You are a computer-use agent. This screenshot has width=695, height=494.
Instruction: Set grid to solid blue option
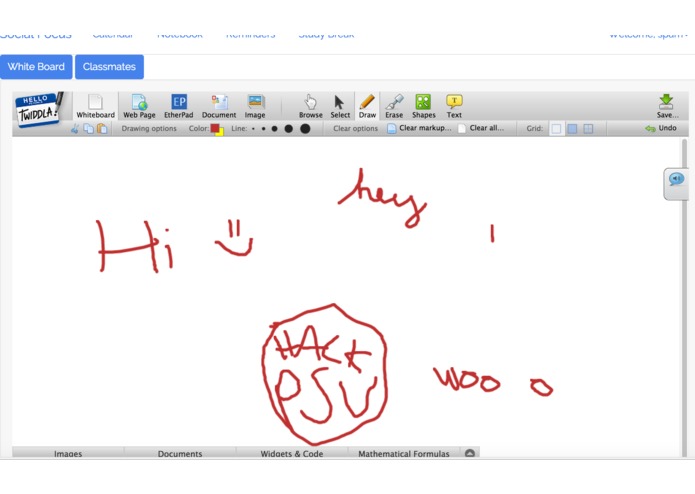pyautogui.click(x=572, y=128)
